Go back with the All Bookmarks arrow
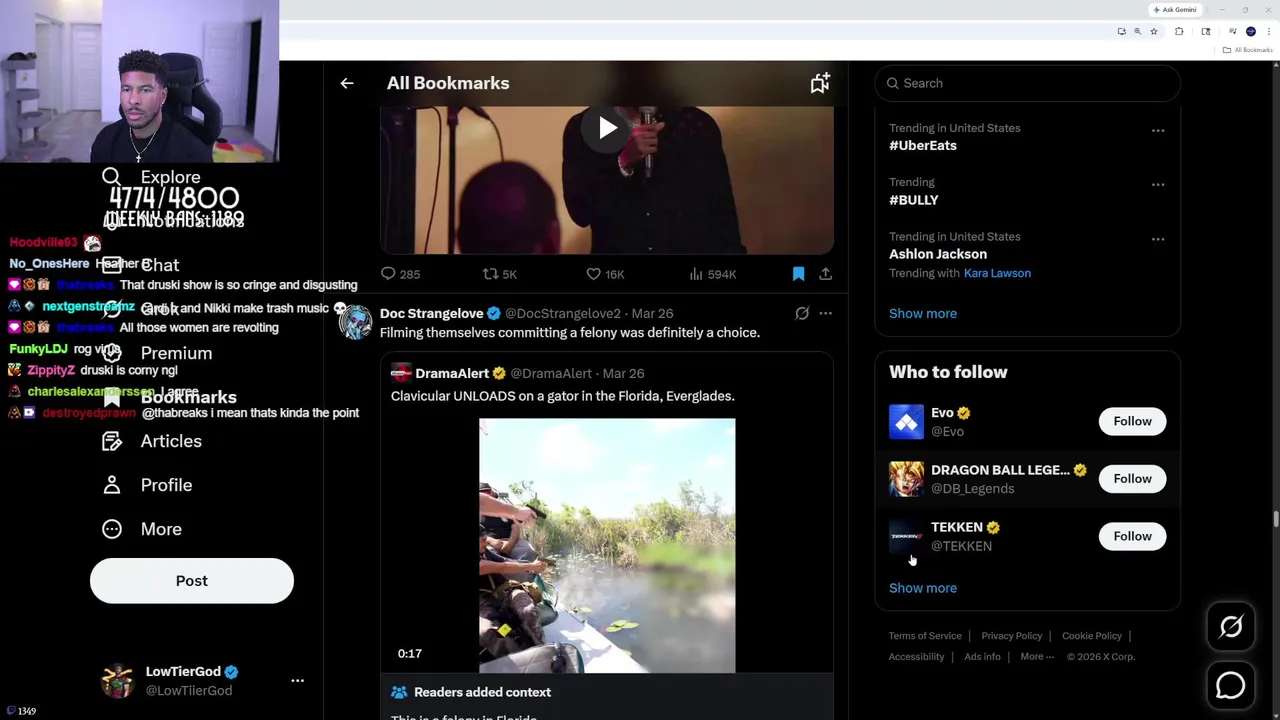Viewport: 1280px width, 720px height. [x=347, y=83]
